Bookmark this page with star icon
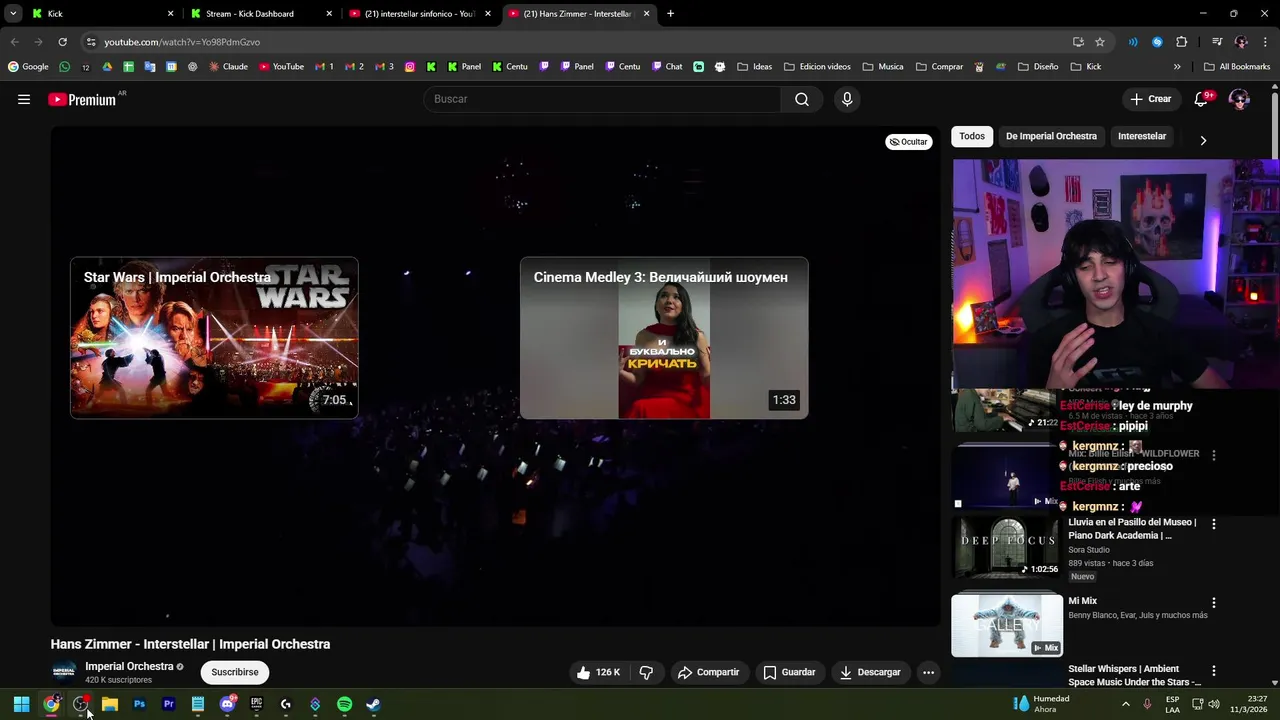1280x720 pixels. [x=1100, y=42]
